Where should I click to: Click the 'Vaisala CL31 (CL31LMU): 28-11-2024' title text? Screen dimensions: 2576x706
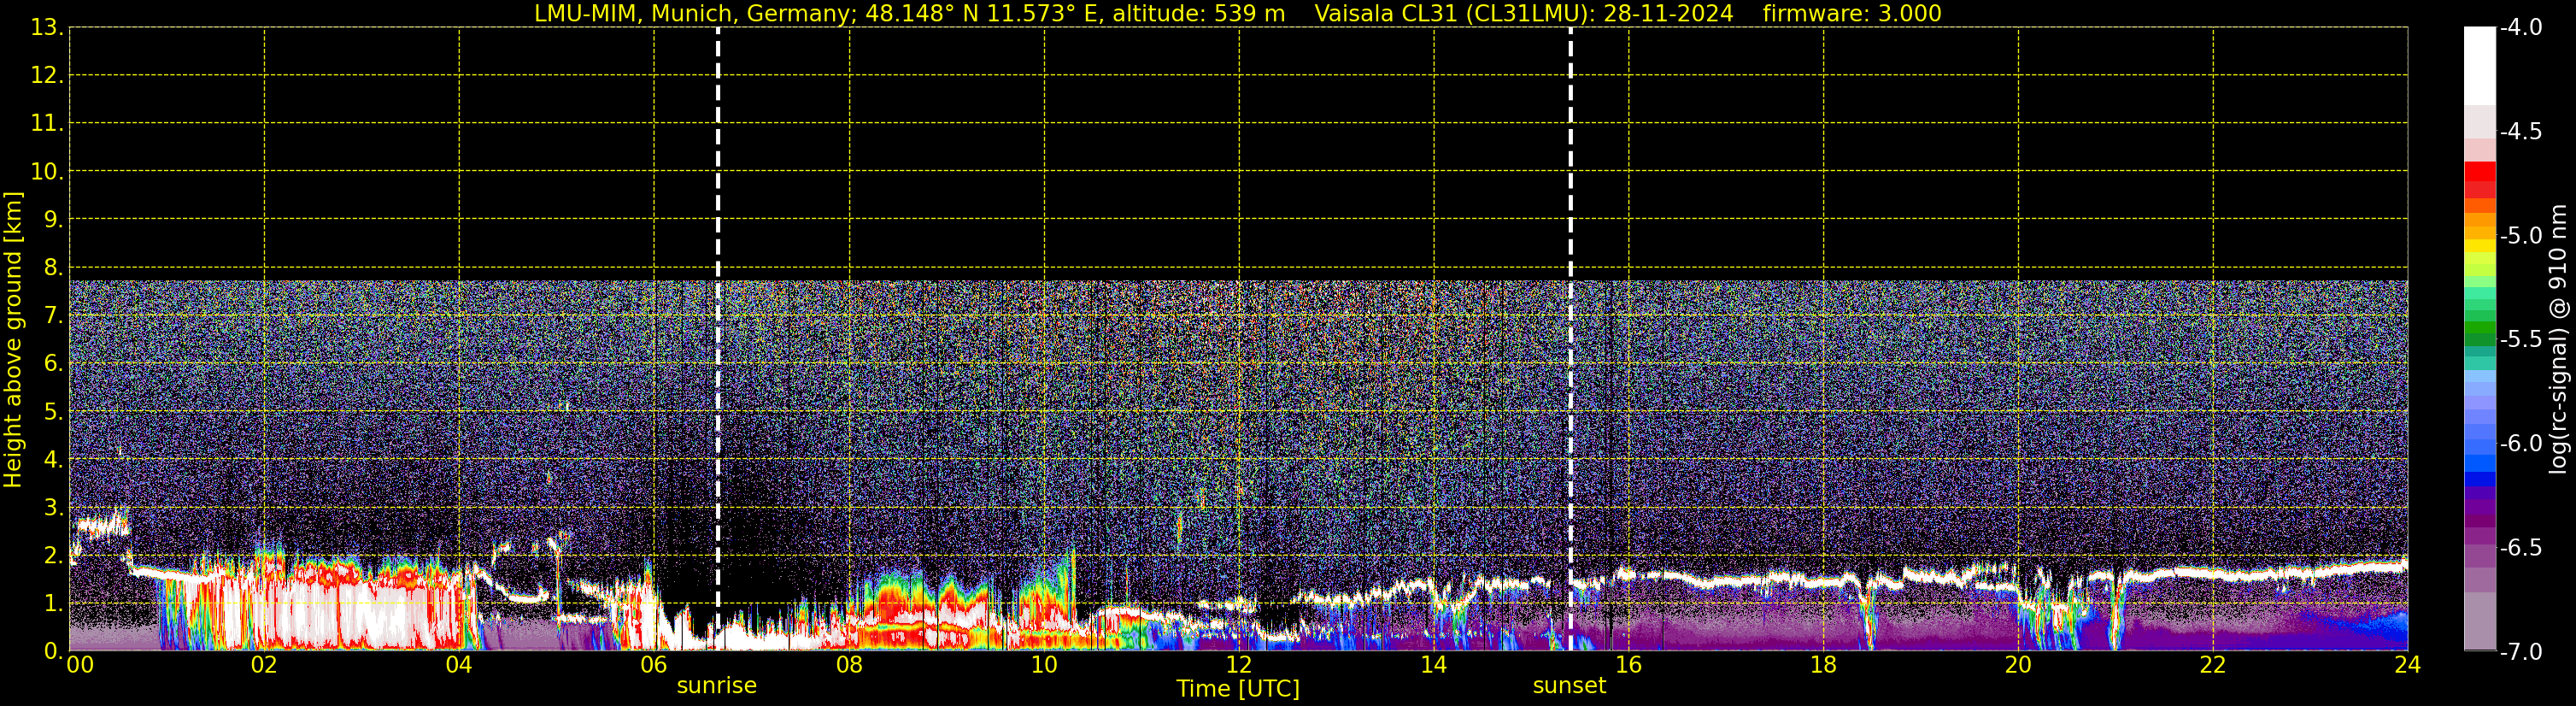point(1523,14)
